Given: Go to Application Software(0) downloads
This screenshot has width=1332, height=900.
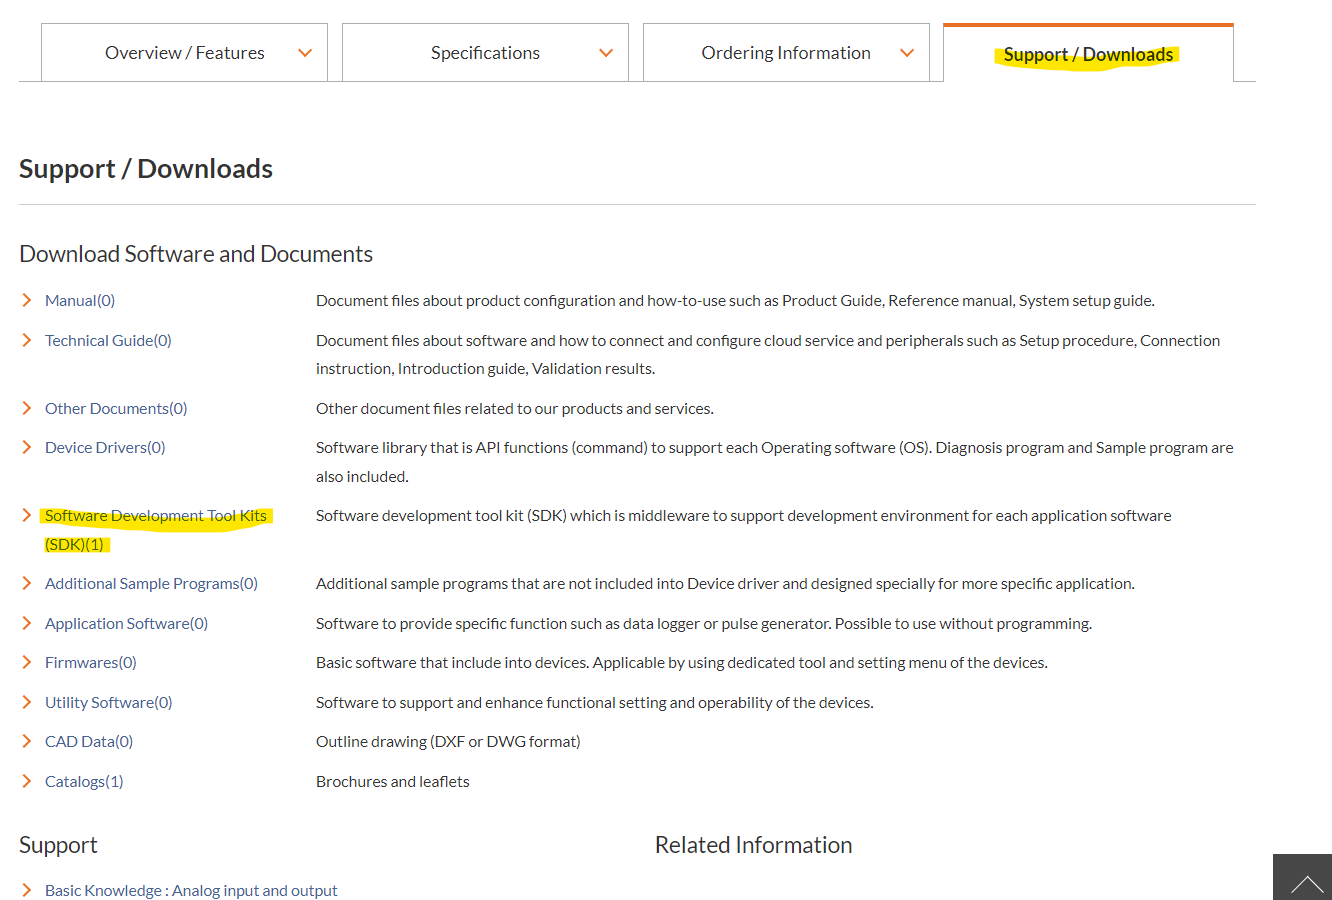Looking at the screenshot, I should point(126,623).
